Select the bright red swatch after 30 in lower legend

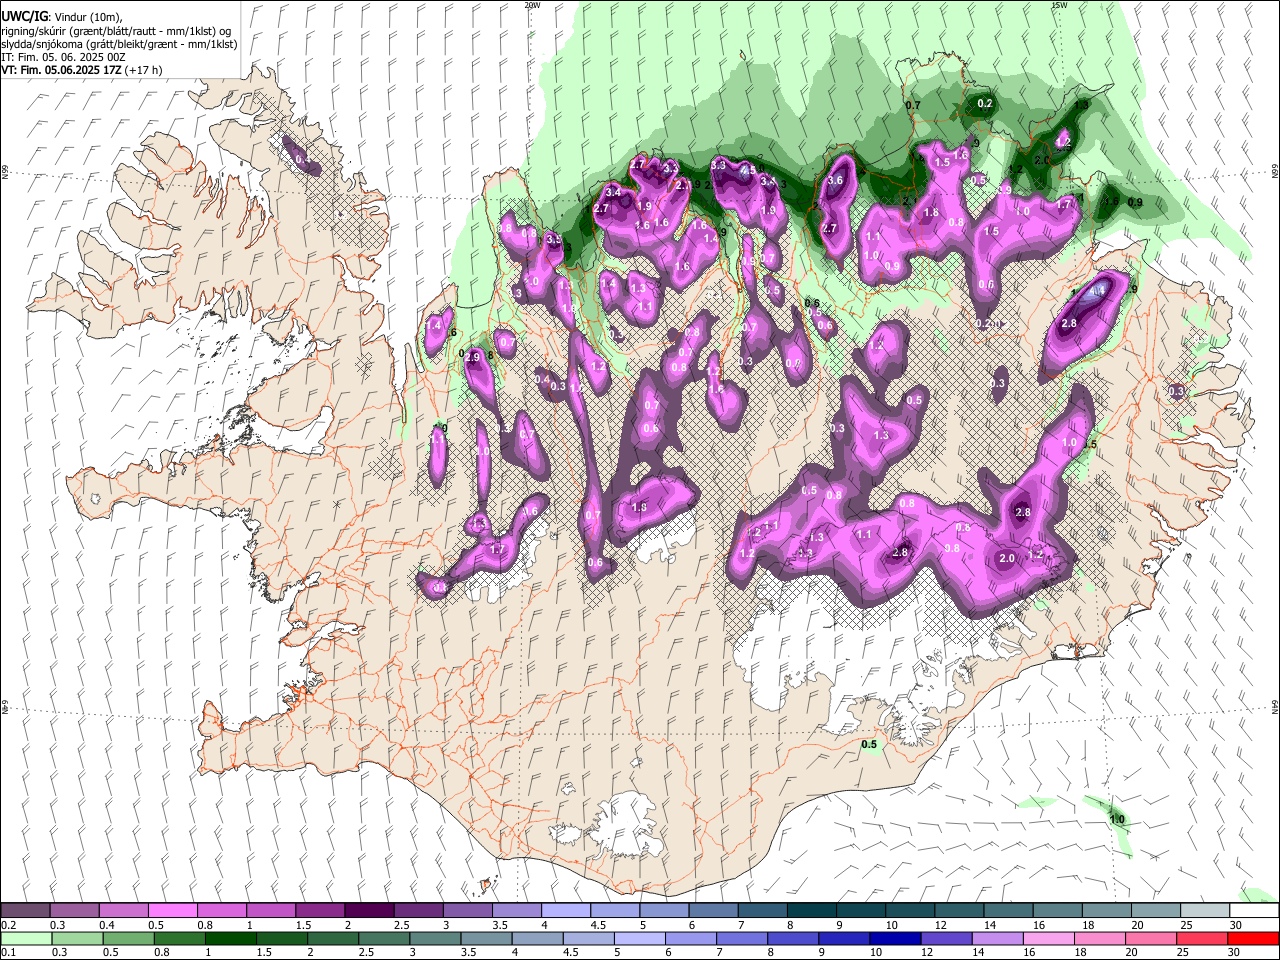pyautogui.click(x=1252, y=938)
